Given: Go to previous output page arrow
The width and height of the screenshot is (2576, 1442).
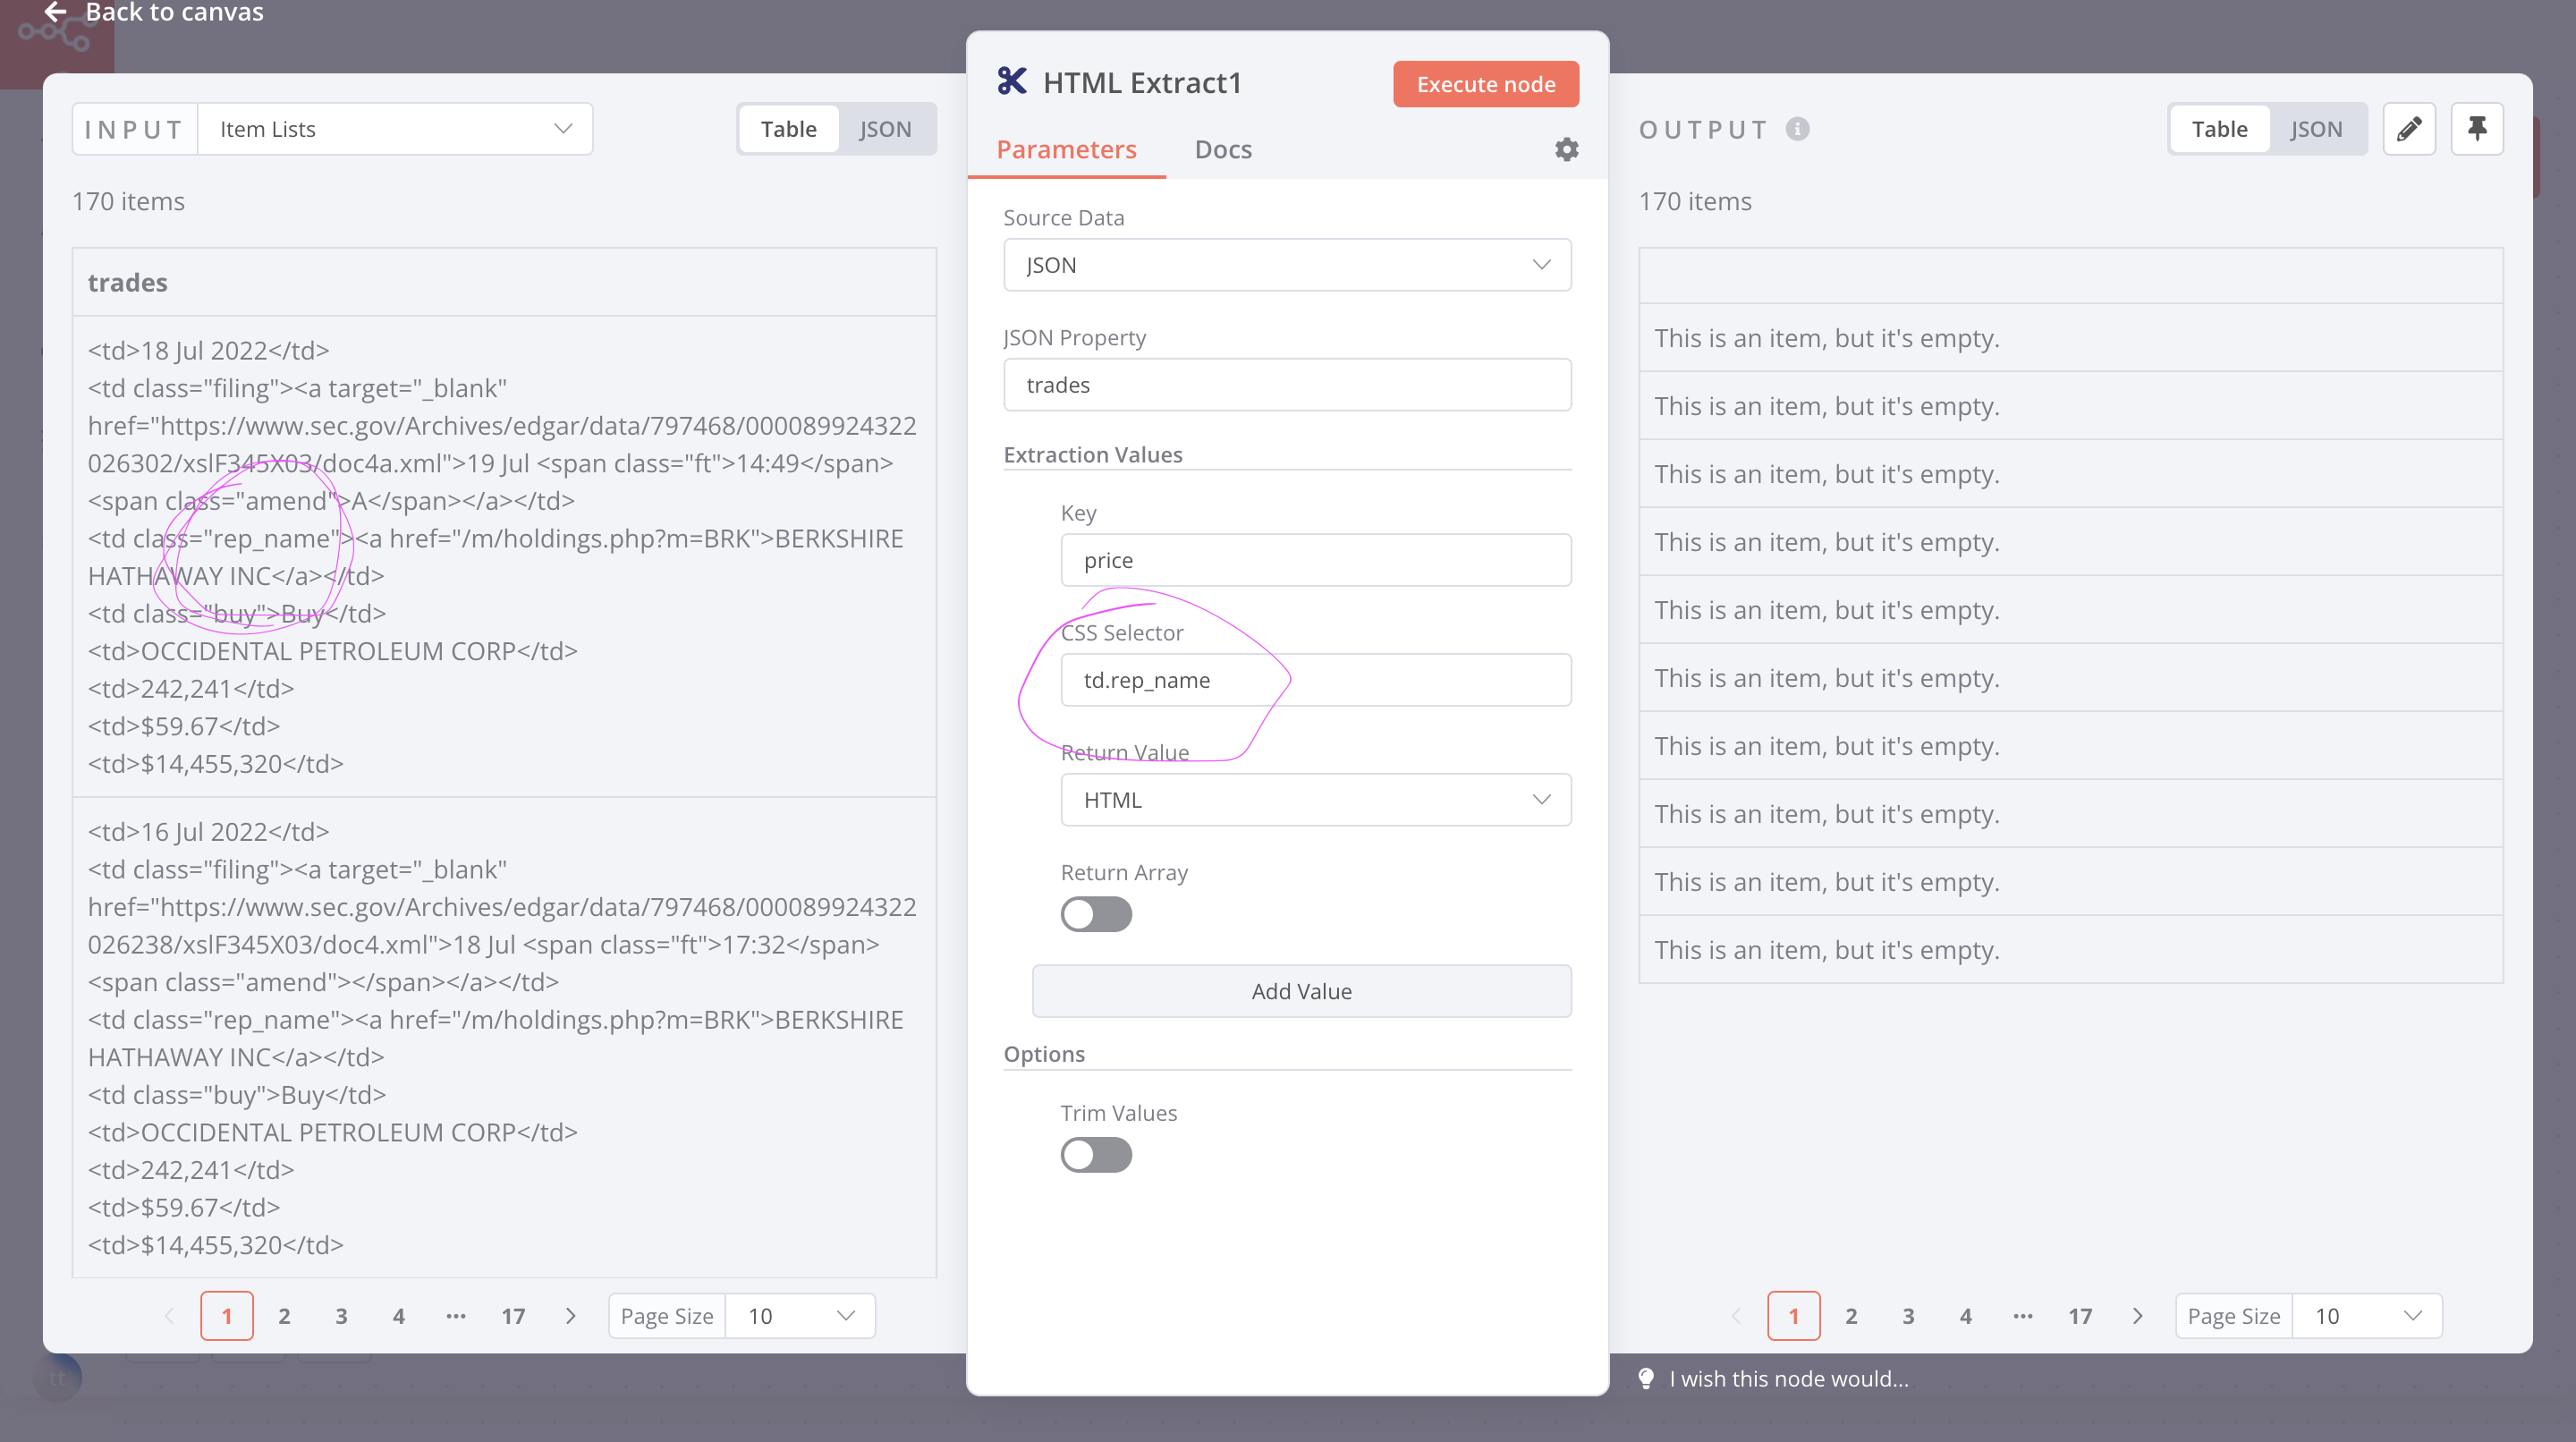Looking at the screenshot, I should [1736, 1316].
